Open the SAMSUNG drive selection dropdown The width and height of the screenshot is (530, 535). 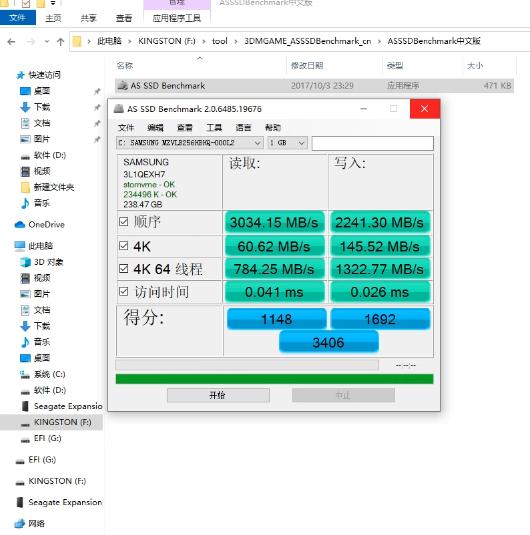point(190,143)
